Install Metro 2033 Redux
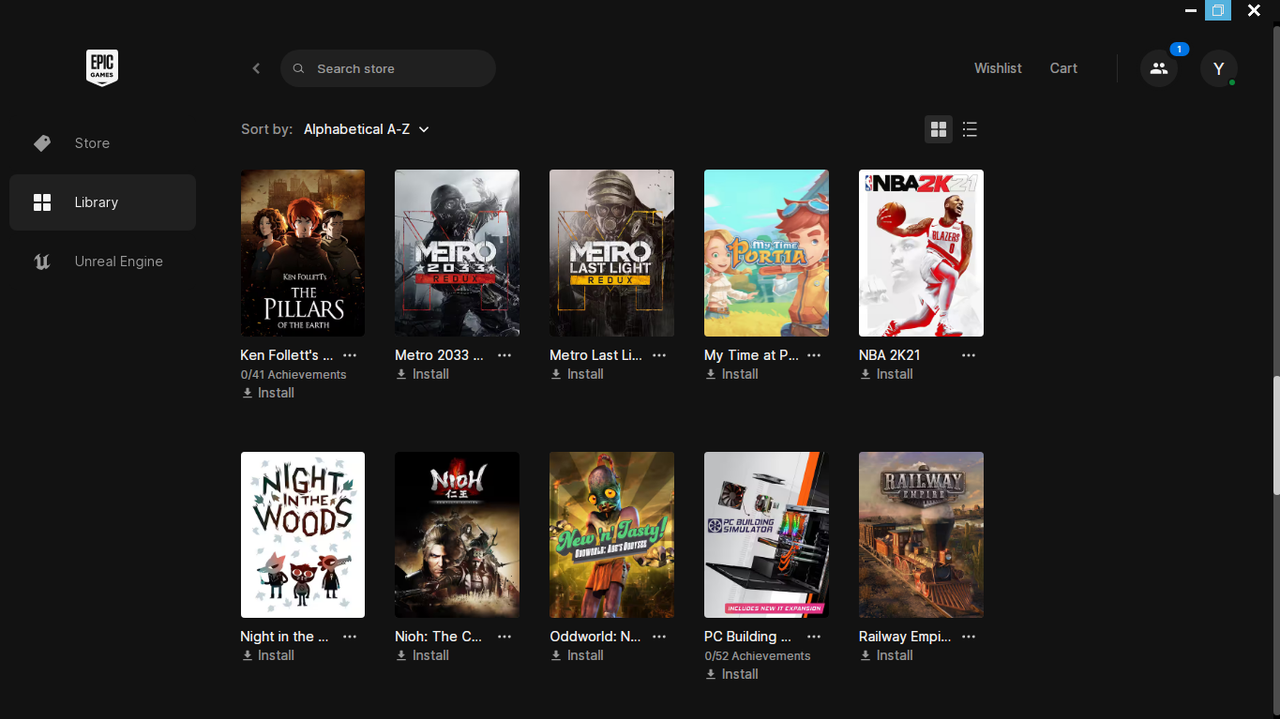Viewport: 1280px width, 719px height. point(423,374)
